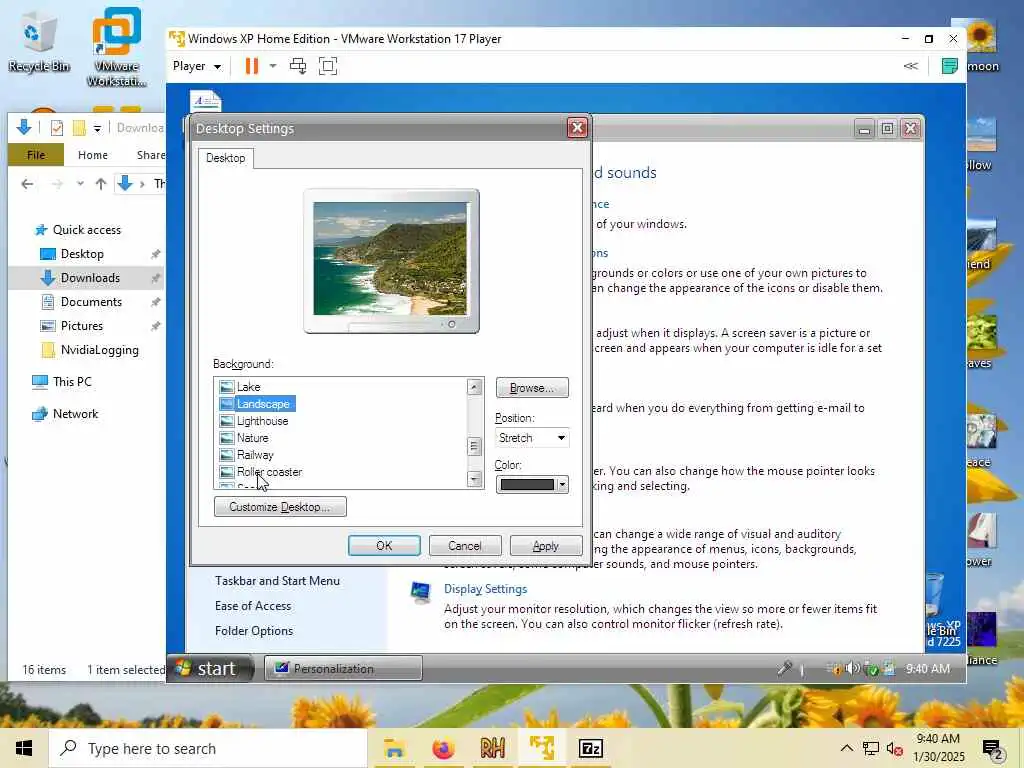This screenshot has width=1024, height=768.
Task: Select Quick access in navigation pane
Action: pos(86,230)
